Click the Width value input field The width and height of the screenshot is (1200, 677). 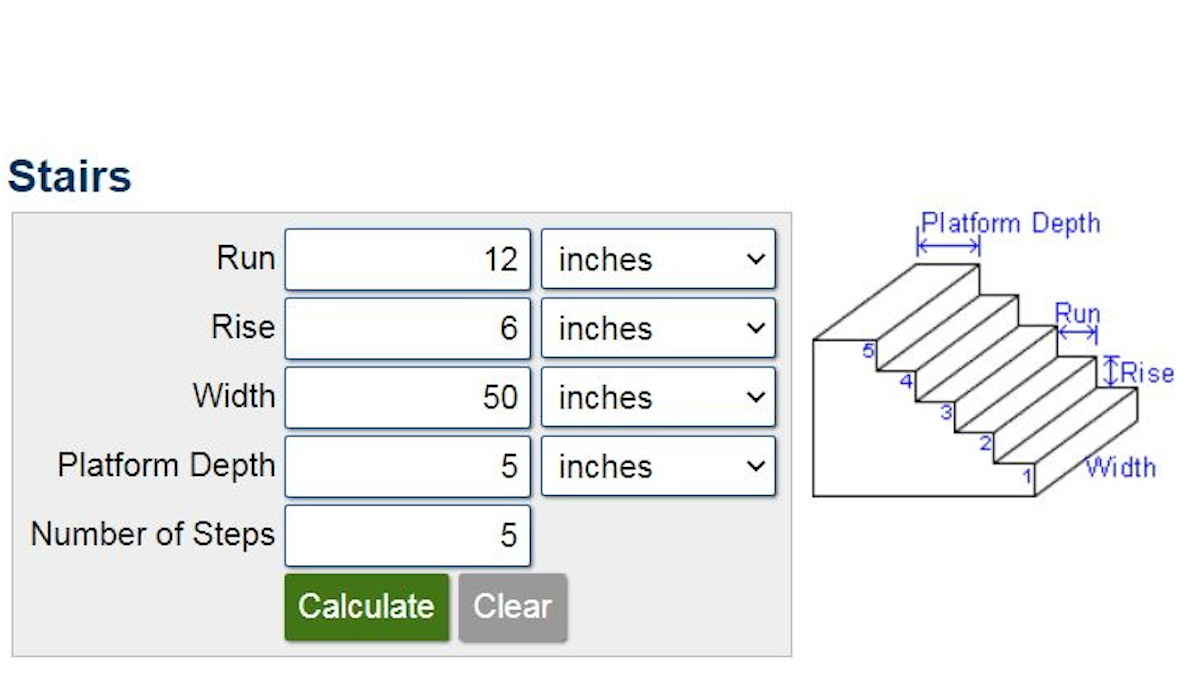pos(407,398)
